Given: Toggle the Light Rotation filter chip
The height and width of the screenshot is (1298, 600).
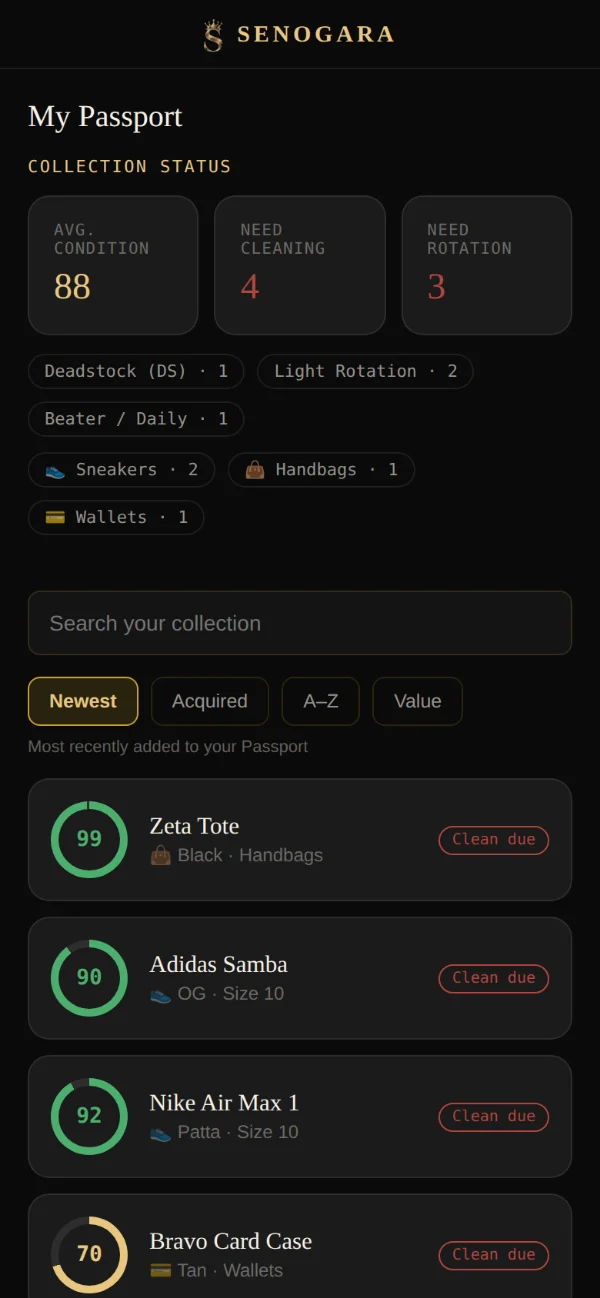Looking at the screenshot, I should point(365,371).
